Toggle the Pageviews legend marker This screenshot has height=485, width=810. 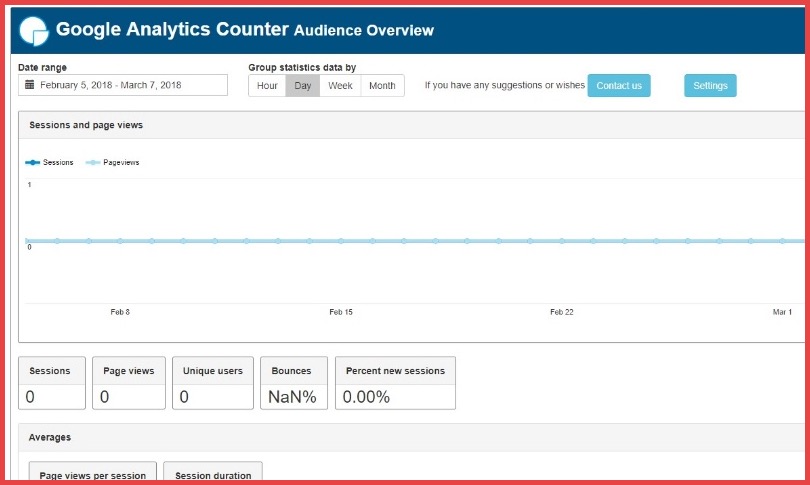pyautogui.click(x=93, y=162)
